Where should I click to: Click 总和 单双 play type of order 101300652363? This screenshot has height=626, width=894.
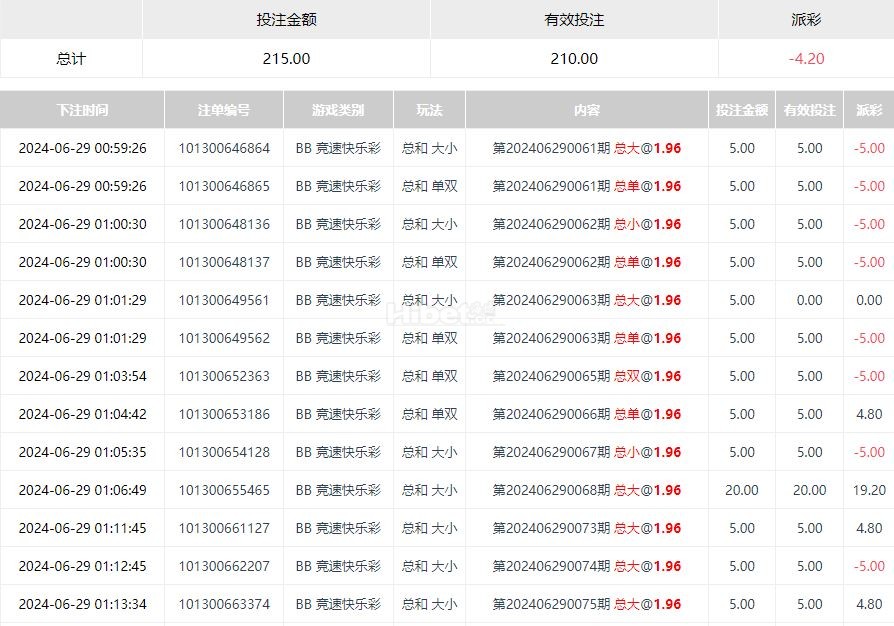coord(429,376)
